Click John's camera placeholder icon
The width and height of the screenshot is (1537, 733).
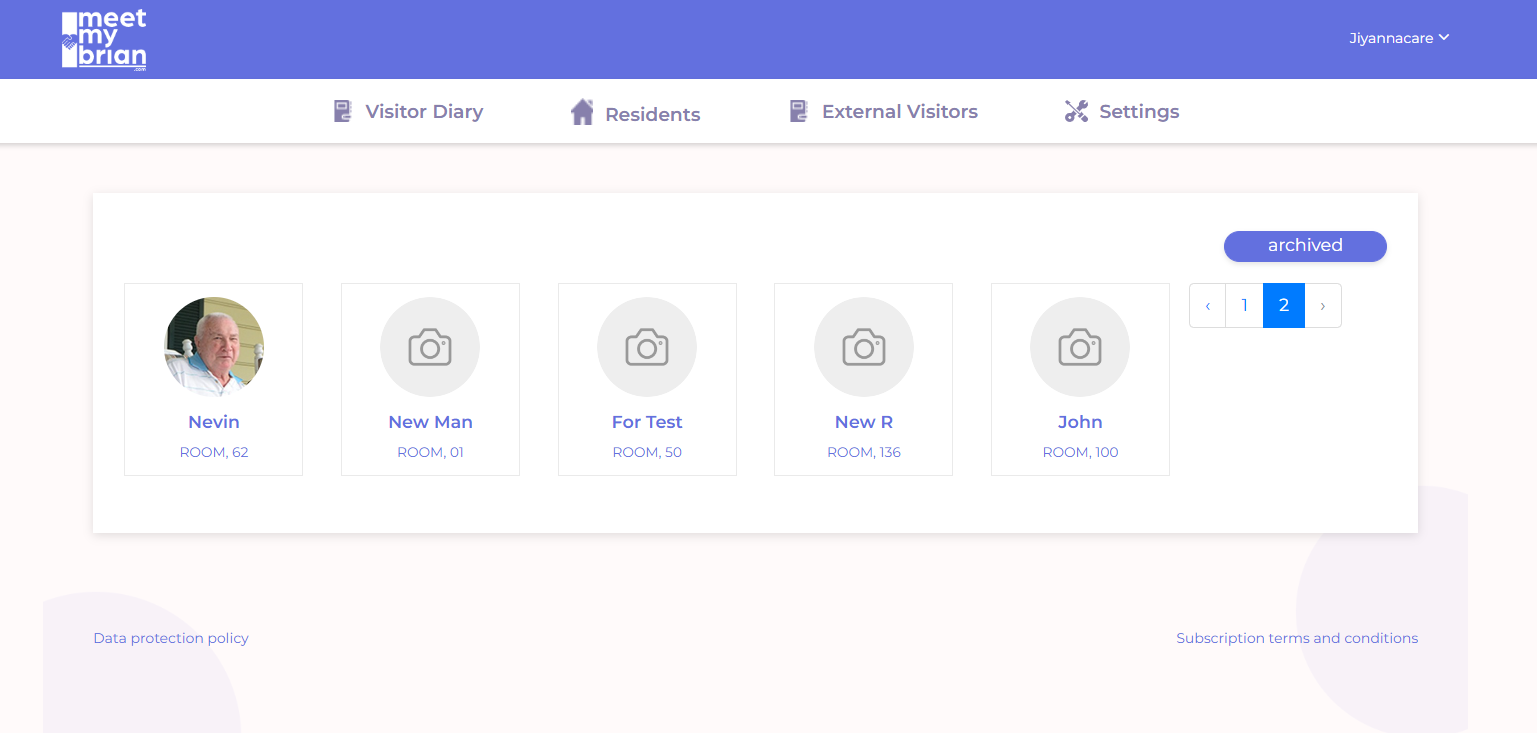point(1080,347)
